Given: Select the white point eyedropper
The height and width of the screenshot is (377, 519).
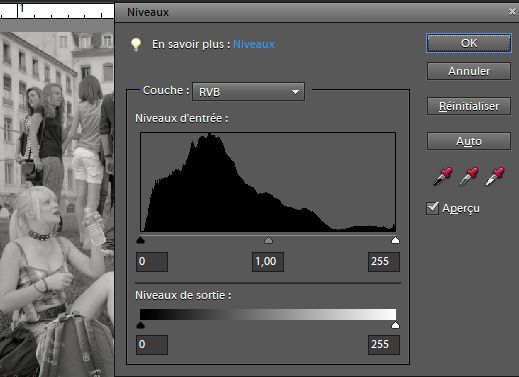Looking at the screenshot, I should 495,176.
